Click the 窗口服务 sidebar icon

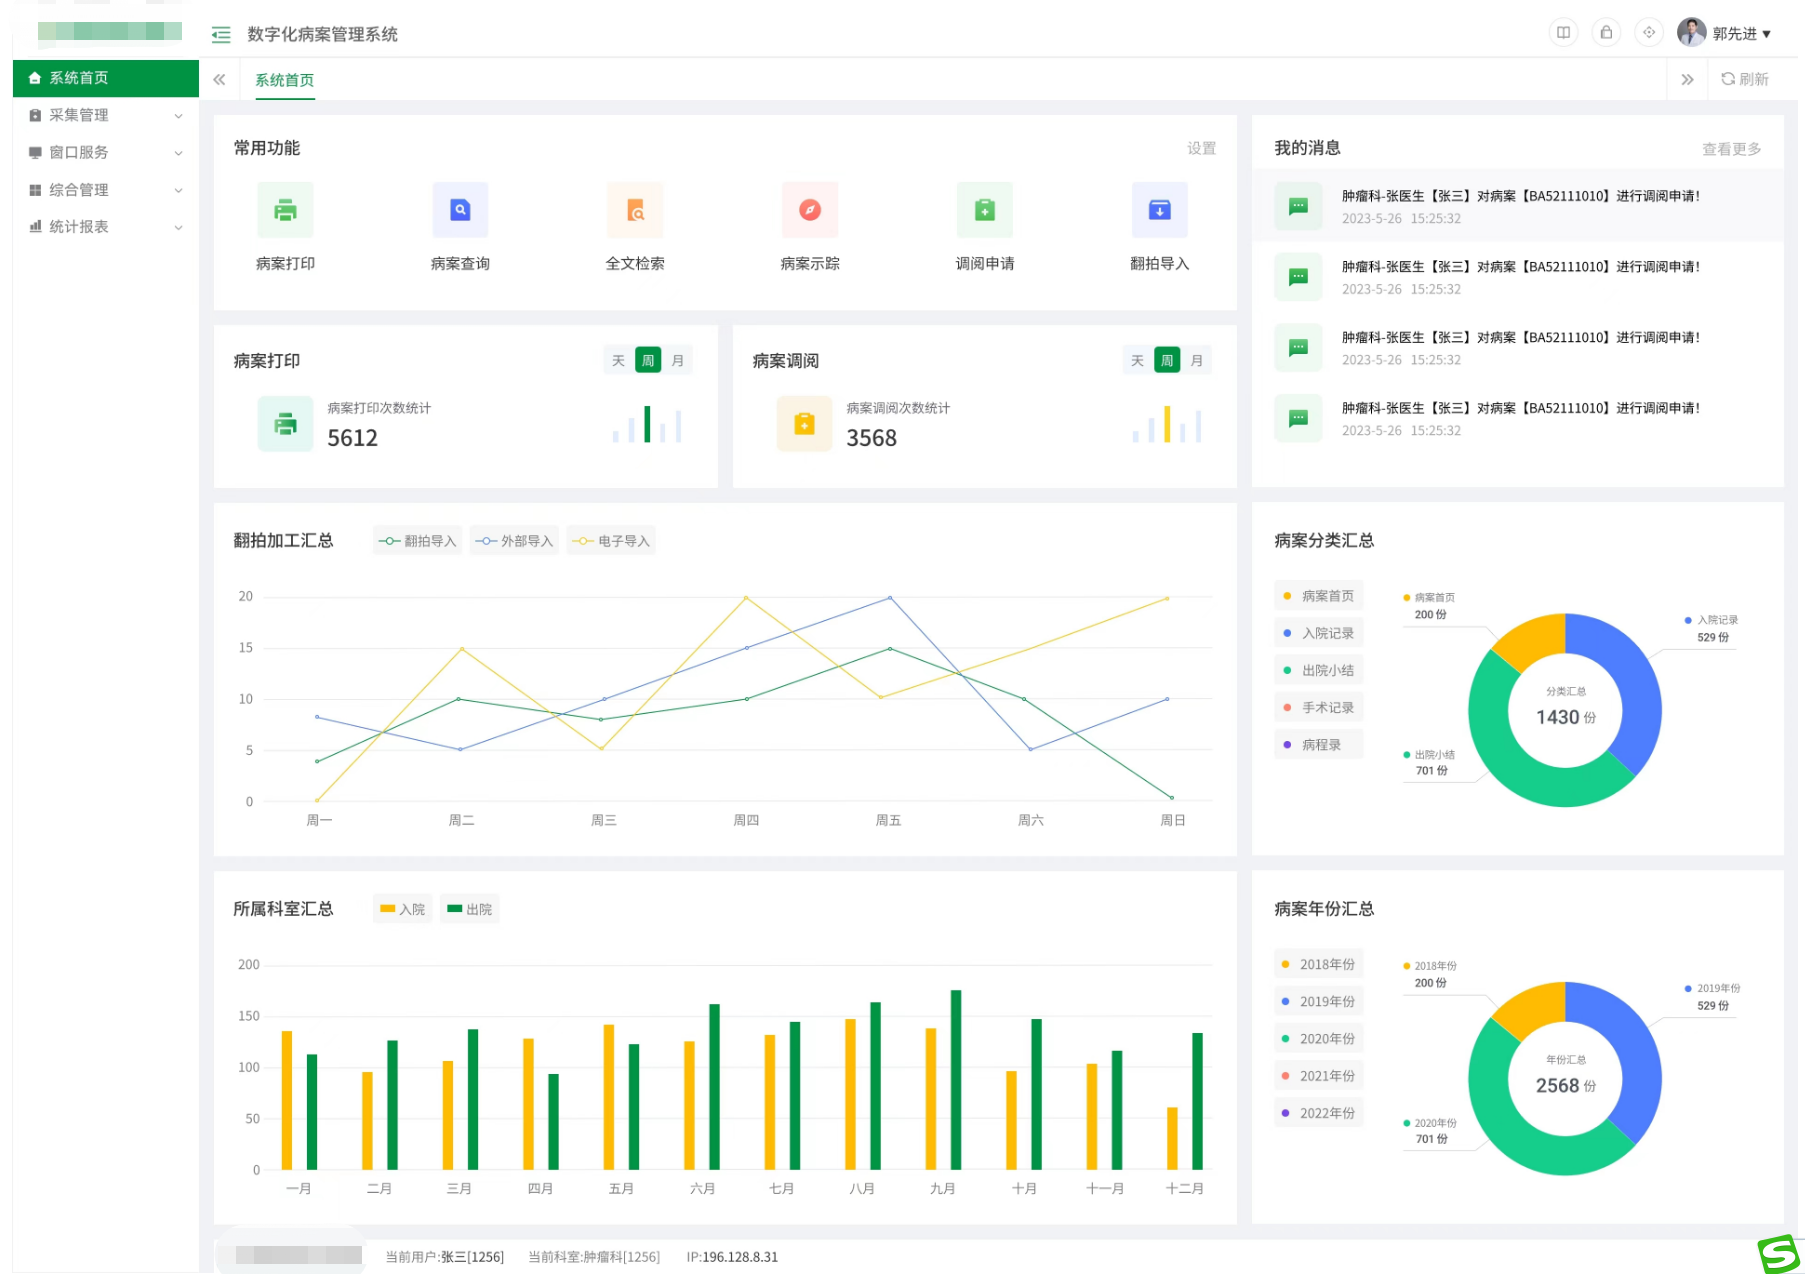tap(35, 152)
